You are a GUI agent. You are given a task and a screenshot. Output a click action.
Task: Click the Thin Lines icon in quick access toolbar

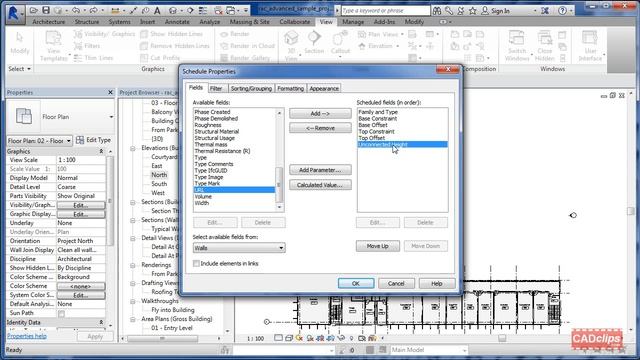pyautogui.click(x=202, y=10)
